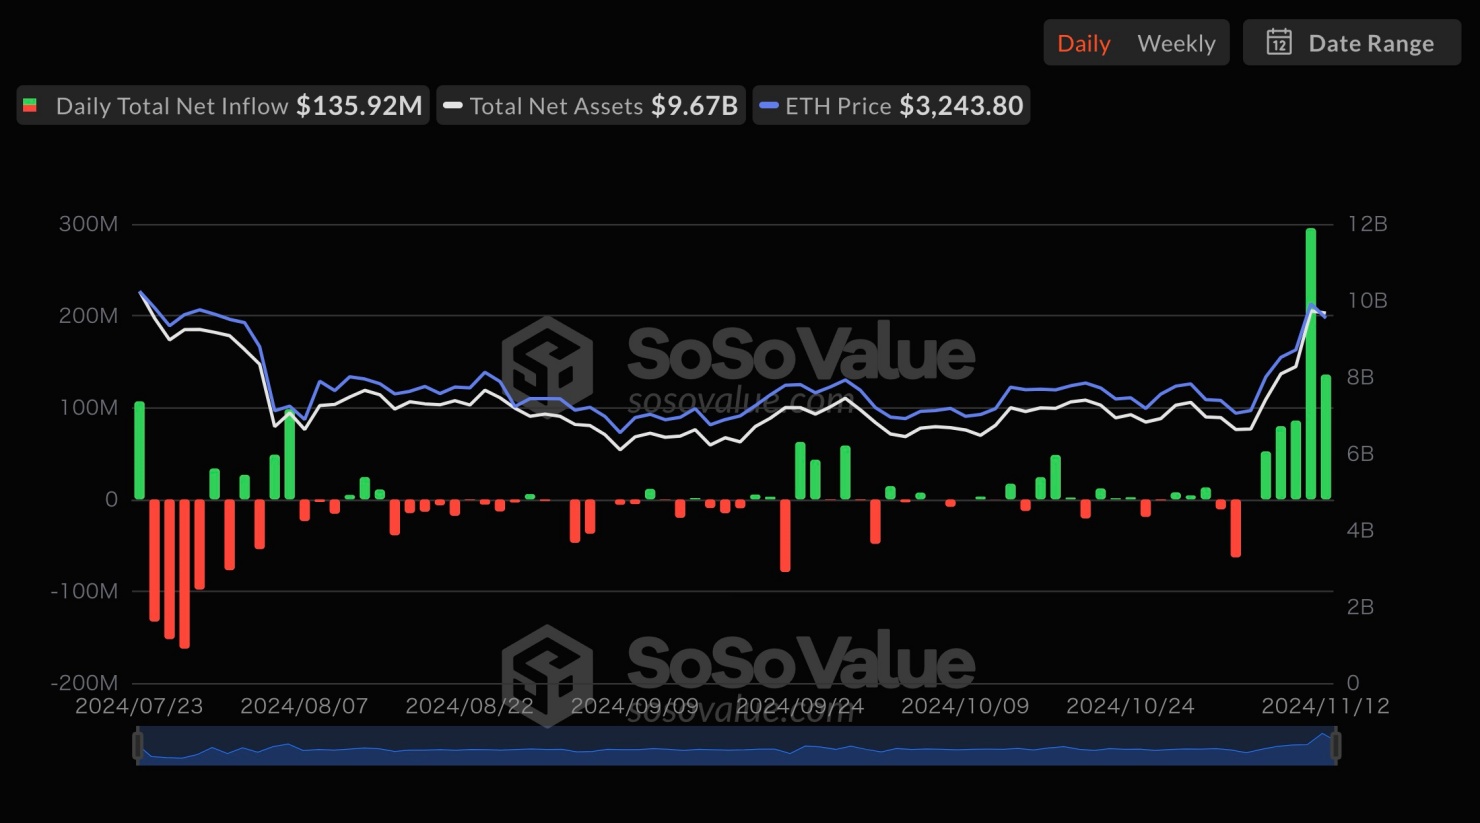This screenshot has width=1480, height=823.
Task: Click the 2024/08/22 axis date label
Action: (469, 706)
